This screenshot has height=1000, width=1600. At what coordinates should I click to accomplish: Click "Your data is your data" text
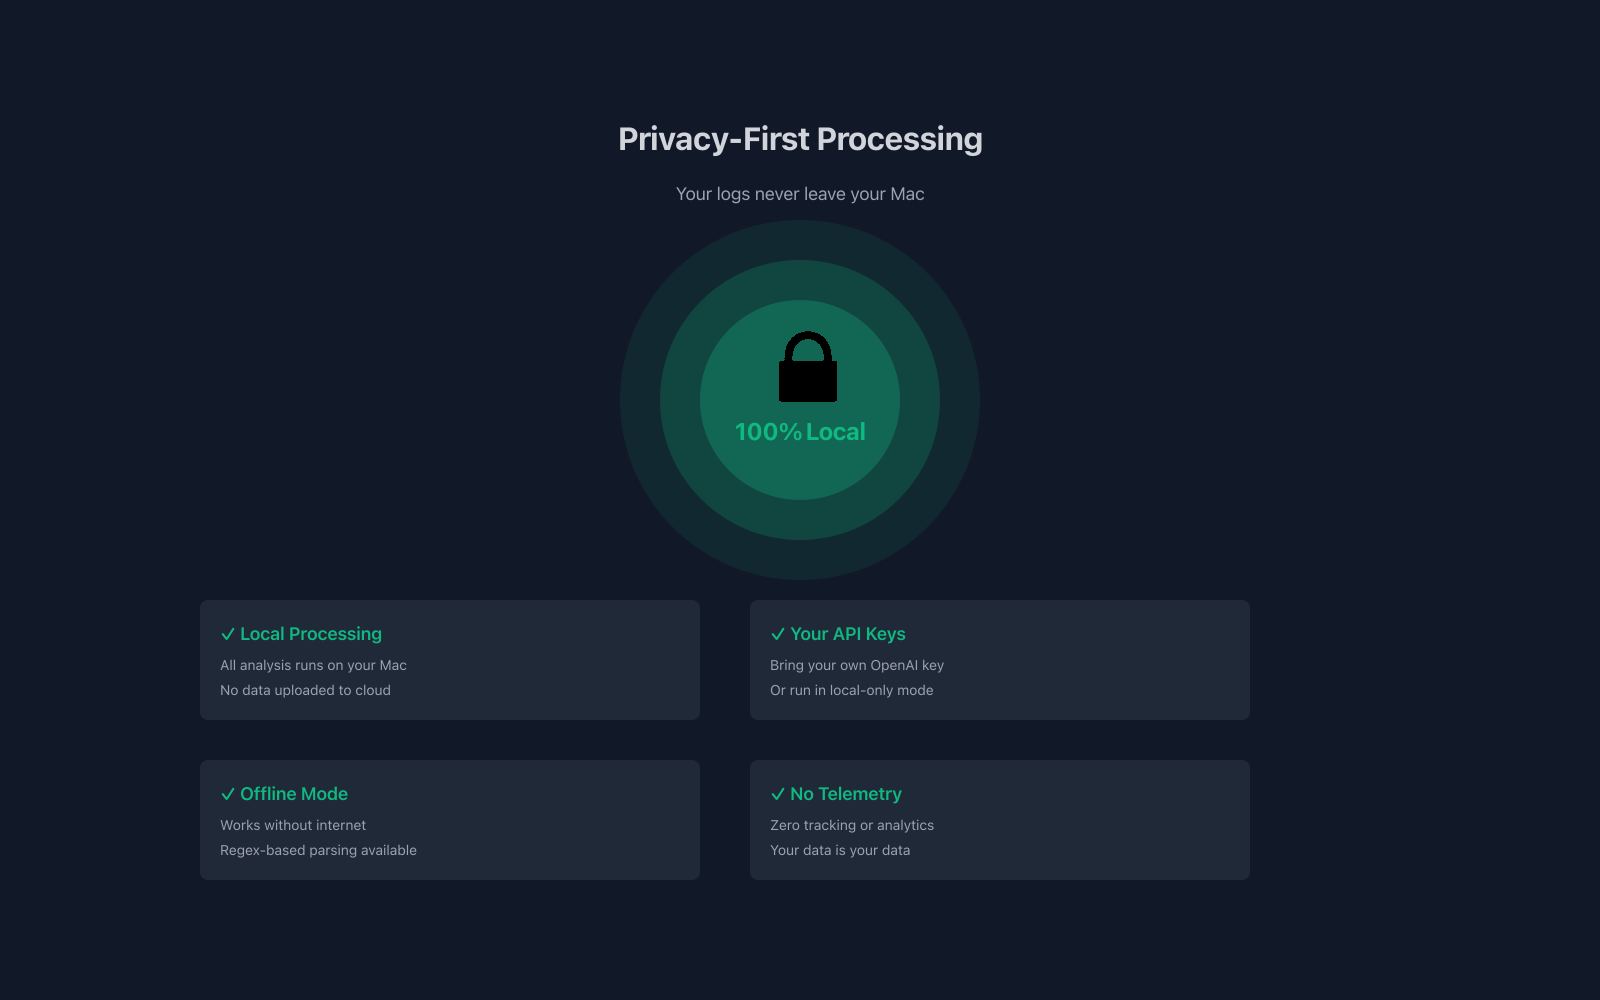[840, 850]
